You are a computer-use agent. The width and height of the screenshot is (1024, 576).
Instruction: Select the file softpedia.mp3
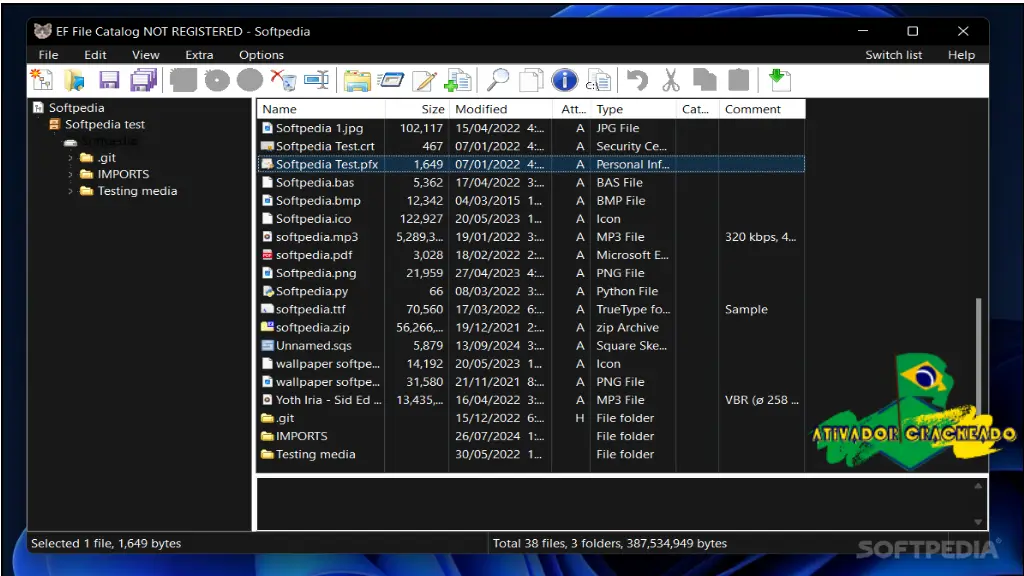coord(317,237)
